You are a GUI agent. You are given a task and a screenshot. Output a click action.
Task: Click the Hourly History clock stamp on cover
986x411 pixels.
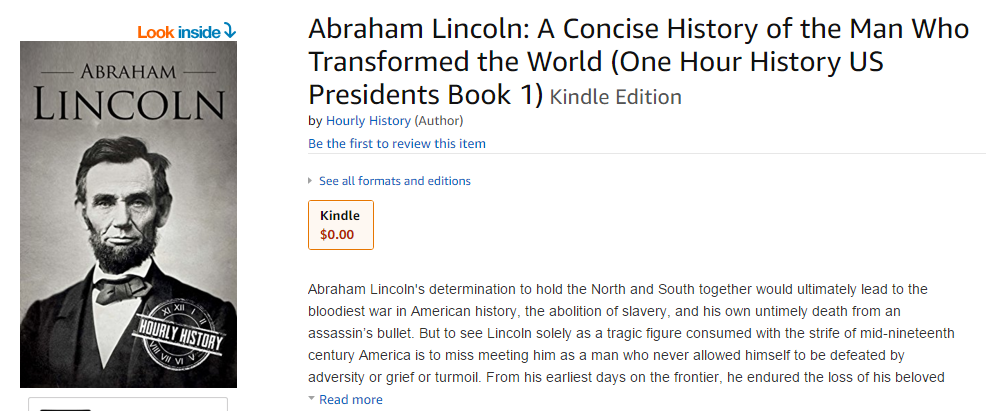pyautogui.click(x=181, y=332)
